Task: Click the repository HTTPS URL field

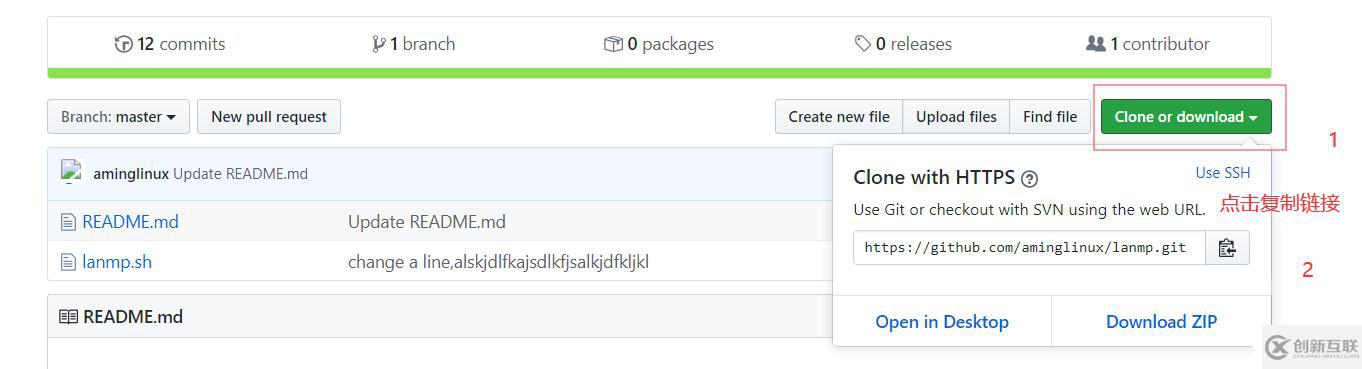Action: pos(1029,248)
